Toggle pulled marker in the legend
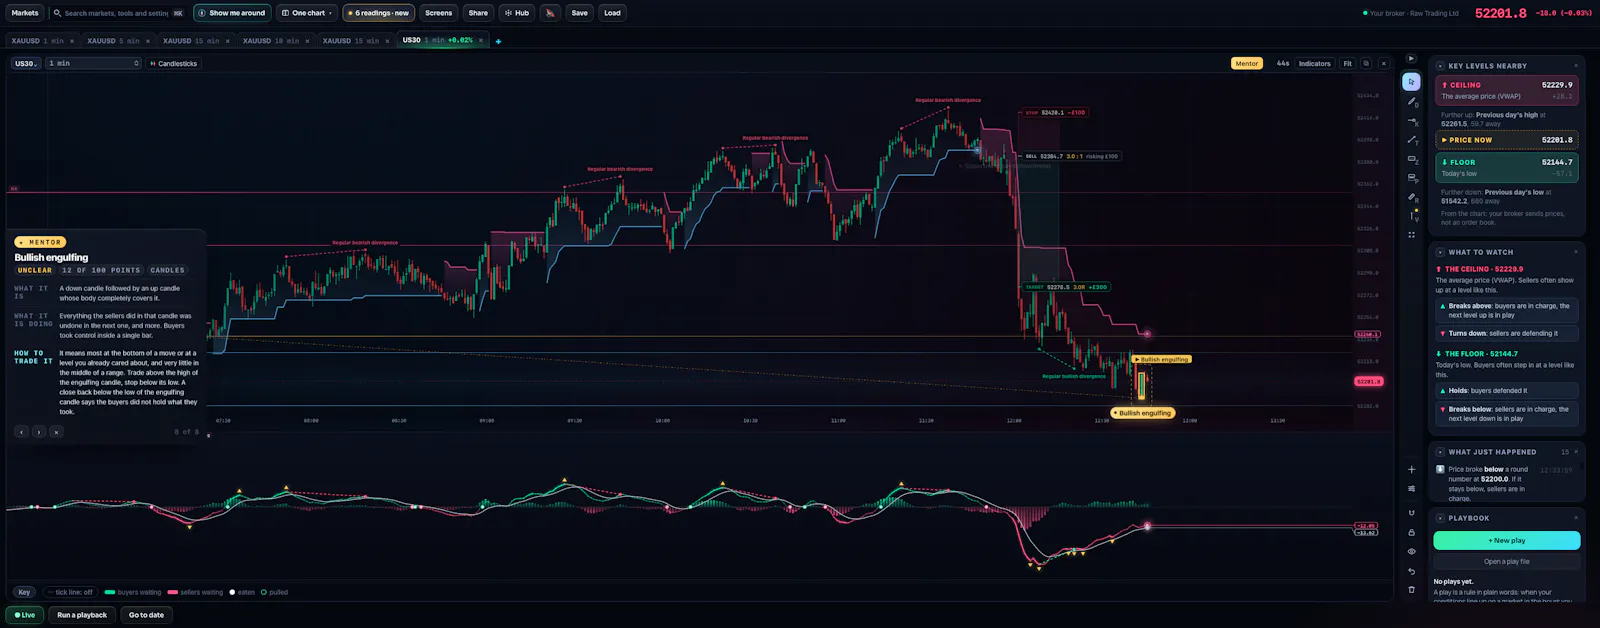The image size is (1600, 628). [275, 592]
